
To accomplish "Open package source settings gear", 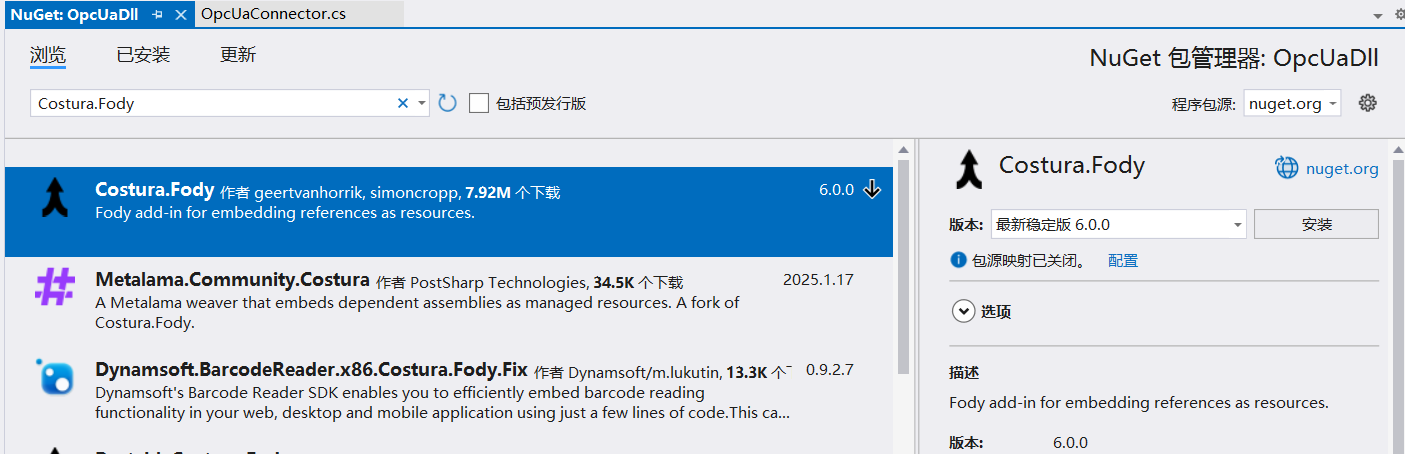I will (1368, 103).
